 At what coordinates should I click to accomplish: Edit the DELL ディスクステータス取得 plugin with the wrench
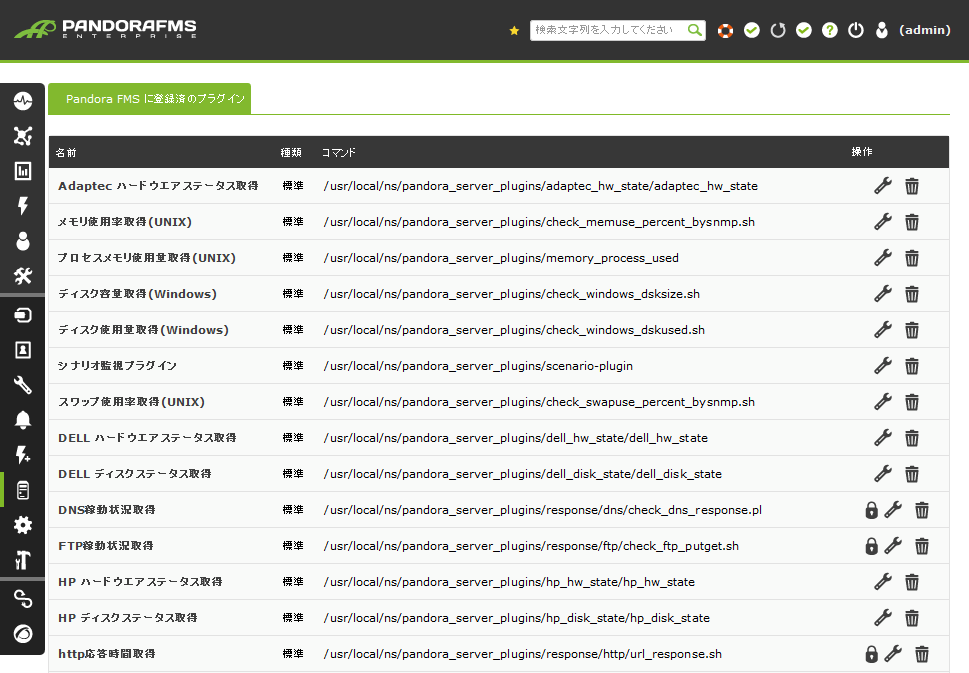(883, 473)
